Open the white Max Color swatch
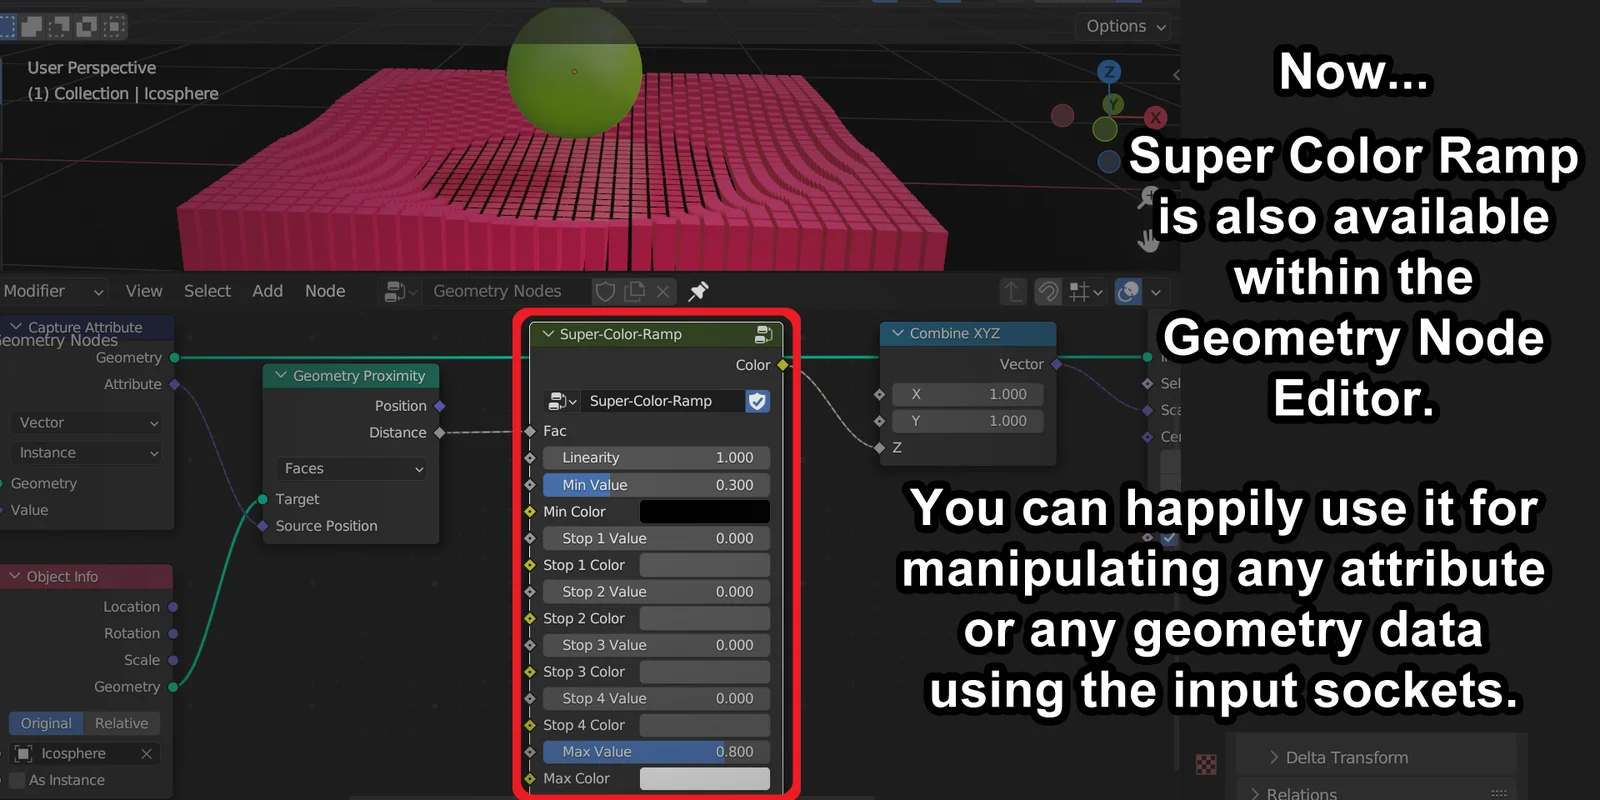 coord(704,779)
